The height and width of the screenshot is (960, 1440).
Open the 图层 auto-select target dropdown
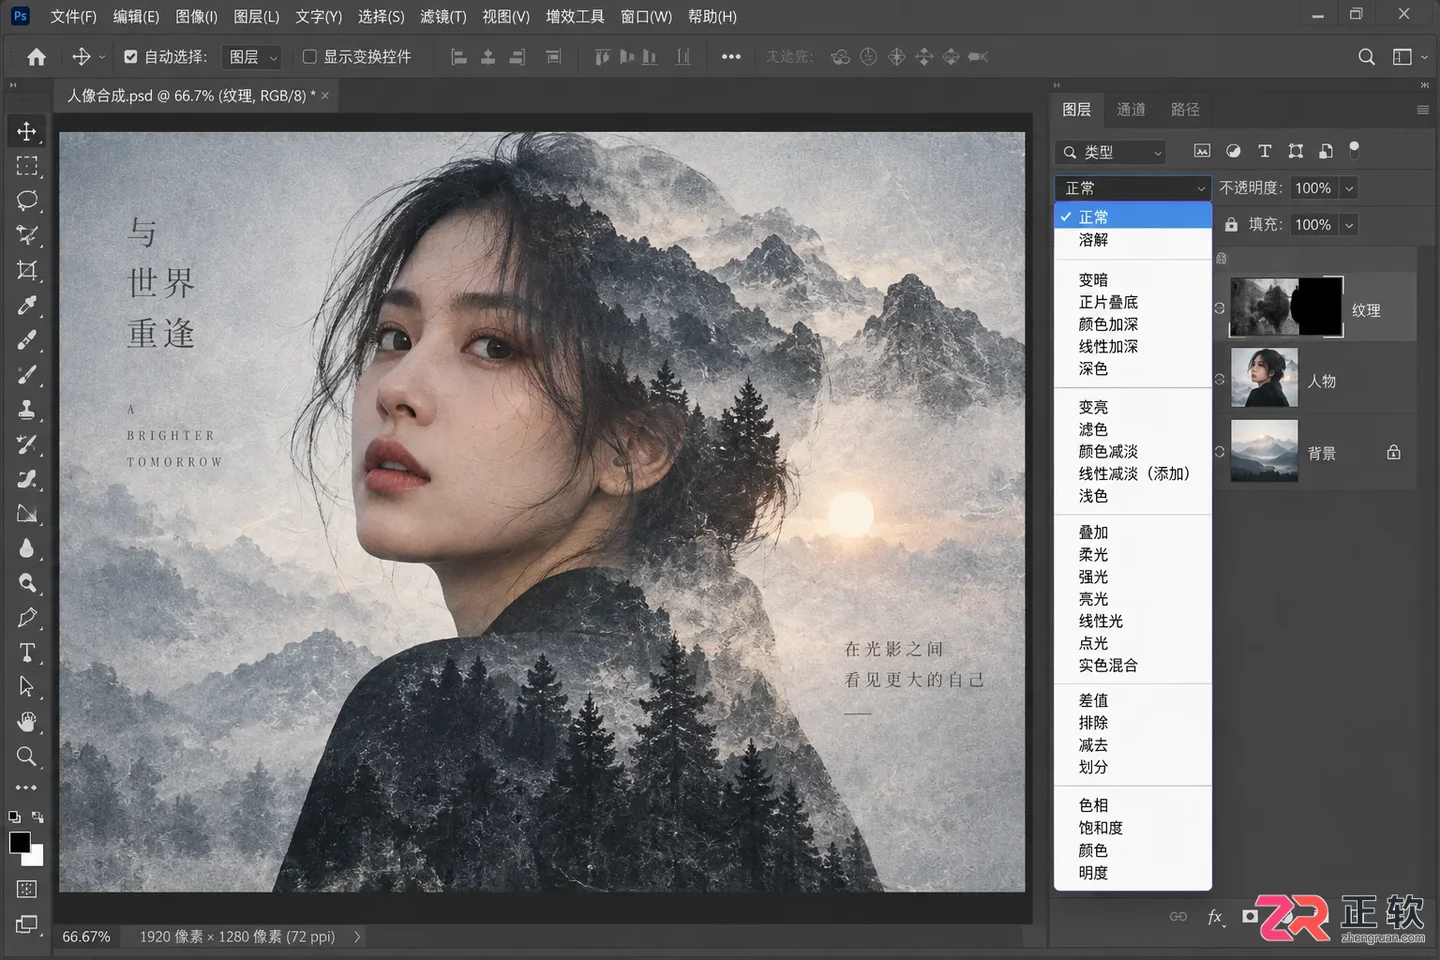pos(253,57)
